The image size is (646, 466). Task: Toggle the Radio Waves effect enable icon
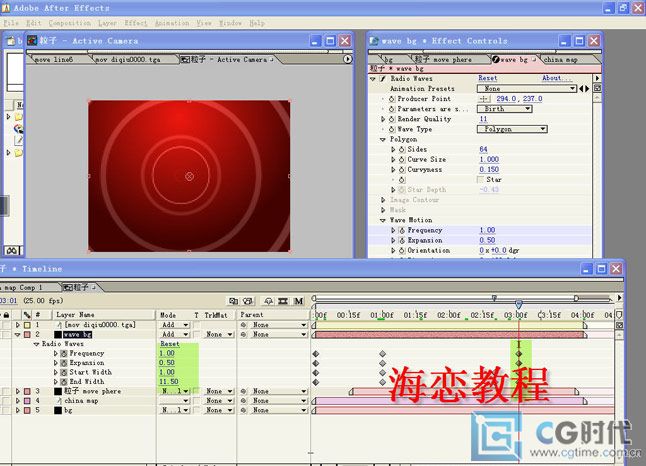coord(382,78)
